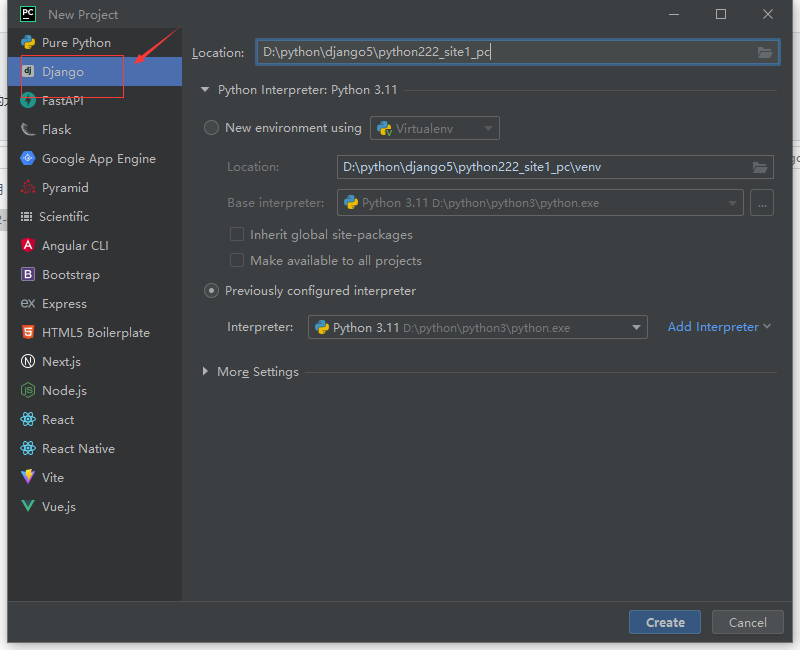800x650 pixels.
Task: Toggle Make available to all projects checkbox
Action: click(x=237, y=260)
